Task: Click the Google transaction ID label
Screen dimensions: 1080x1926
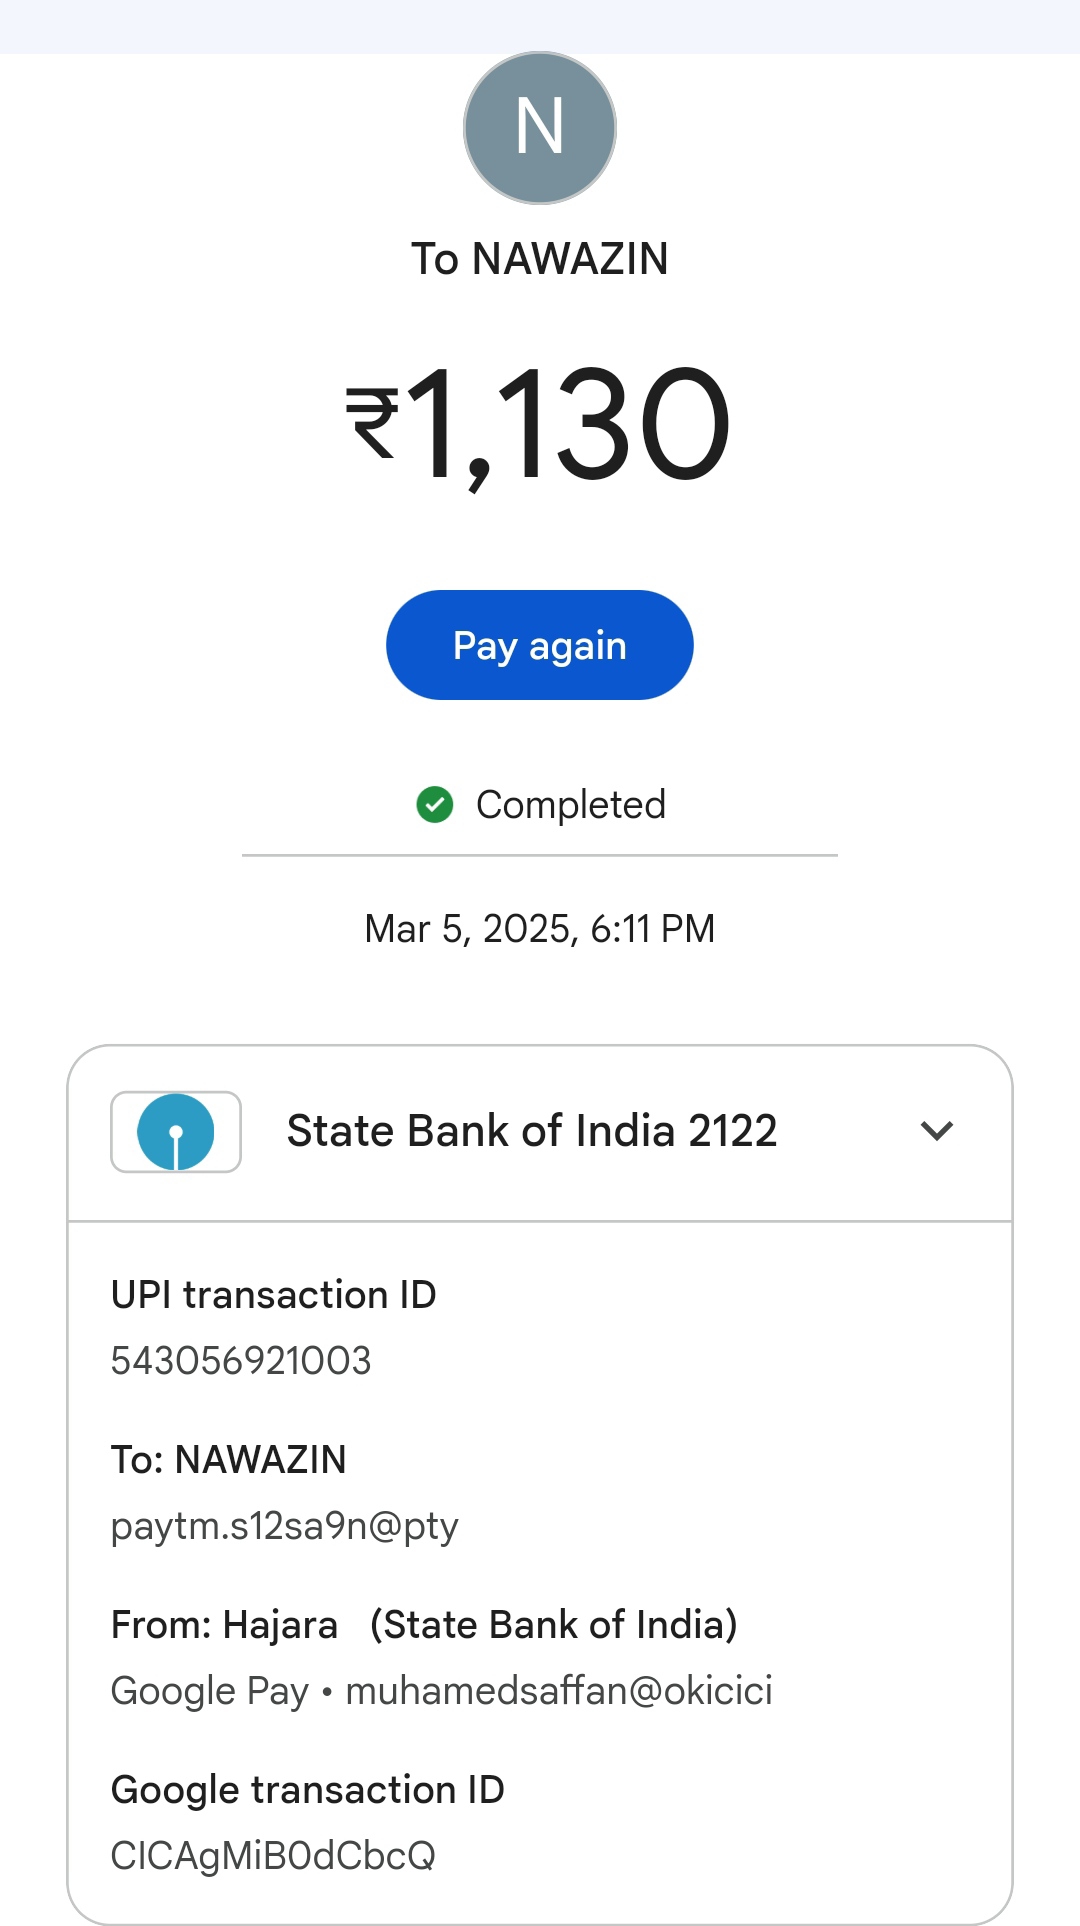Action: point(308,1790)
